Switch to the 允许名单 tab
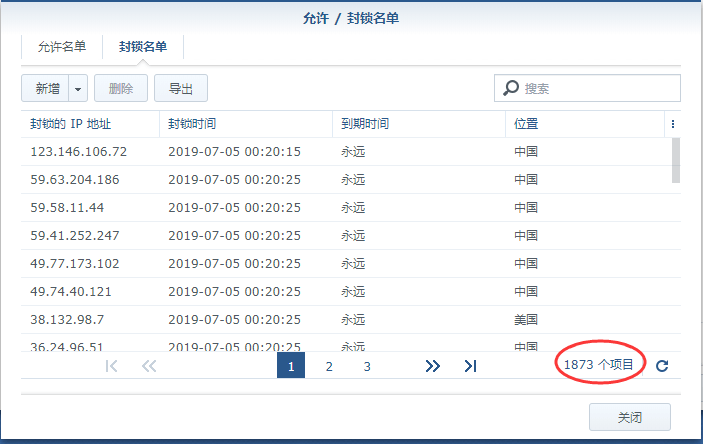Screen dimensions: 703x444 pyautogui.click(x=62, y=47)
